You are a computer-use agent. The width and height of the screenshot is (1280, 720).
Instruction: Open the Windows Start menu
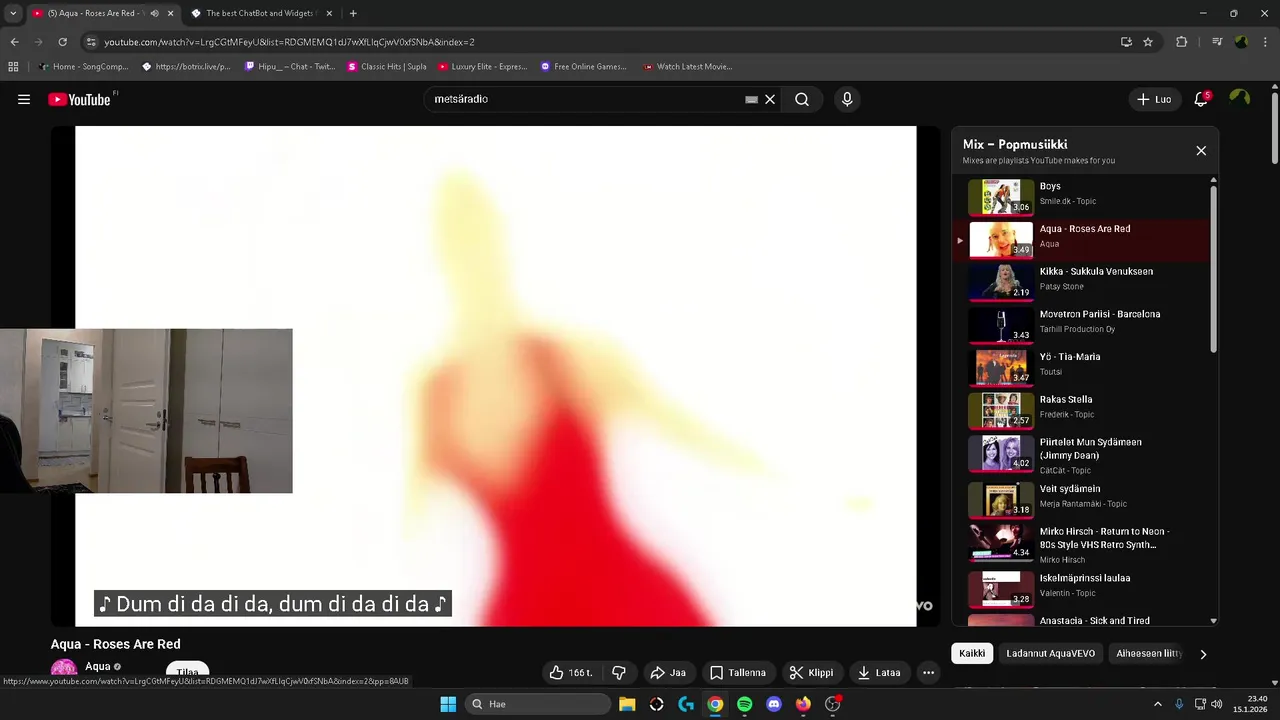[x=448, y=704]
